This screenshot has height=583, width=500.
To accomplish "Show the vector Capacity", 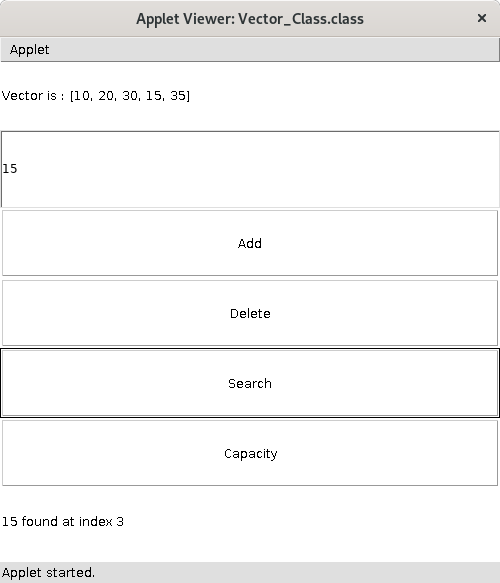I will point(250,453).
